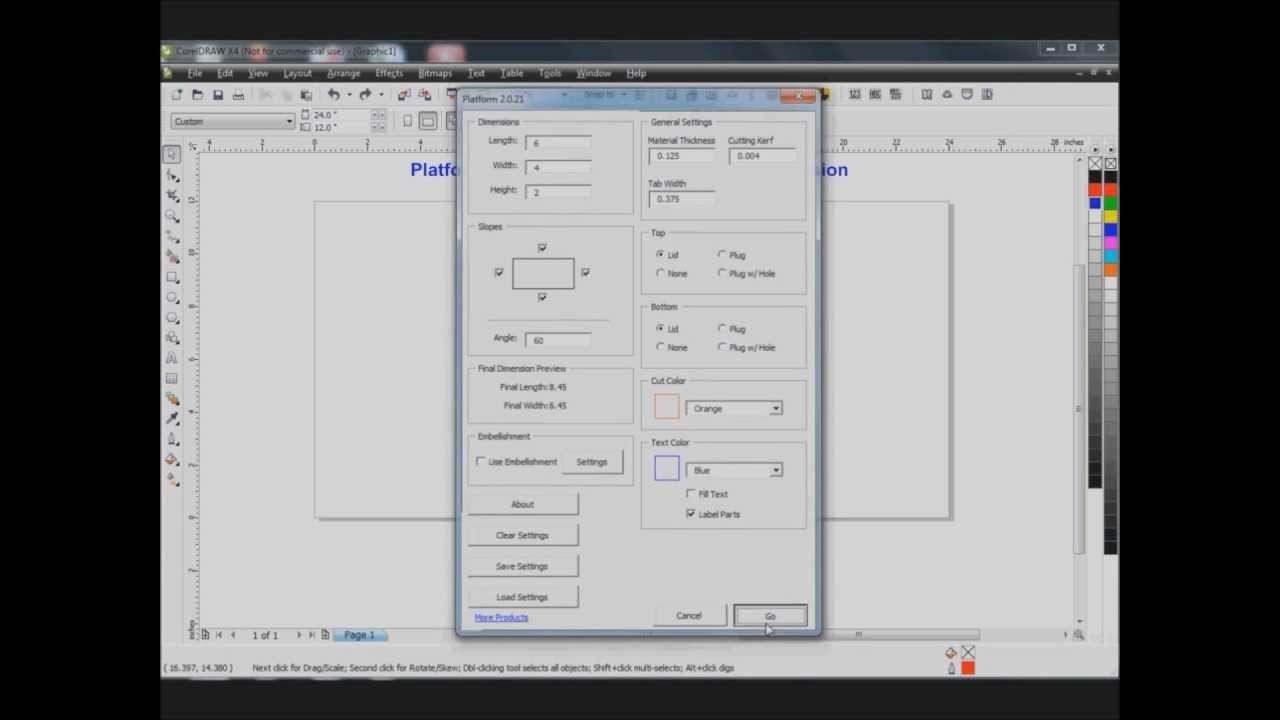Click the Paste icon in the toolbar

pyautogui.click(x=306, y=94)
